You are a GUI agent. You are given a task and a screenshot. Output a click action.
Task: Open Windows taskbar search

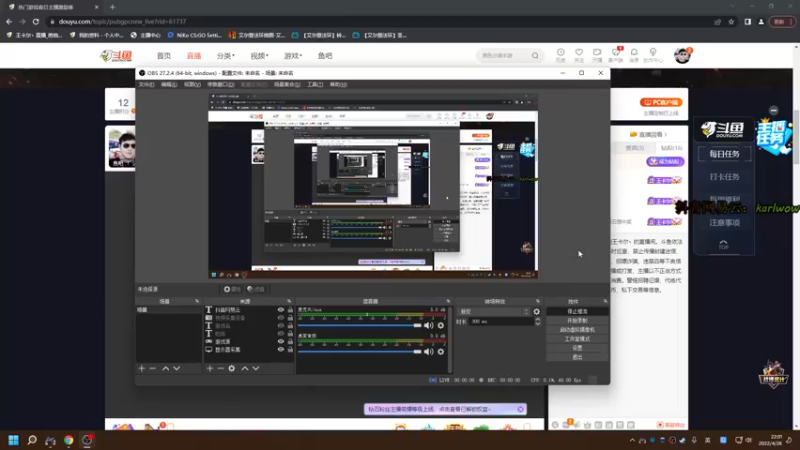click(32, 440)
